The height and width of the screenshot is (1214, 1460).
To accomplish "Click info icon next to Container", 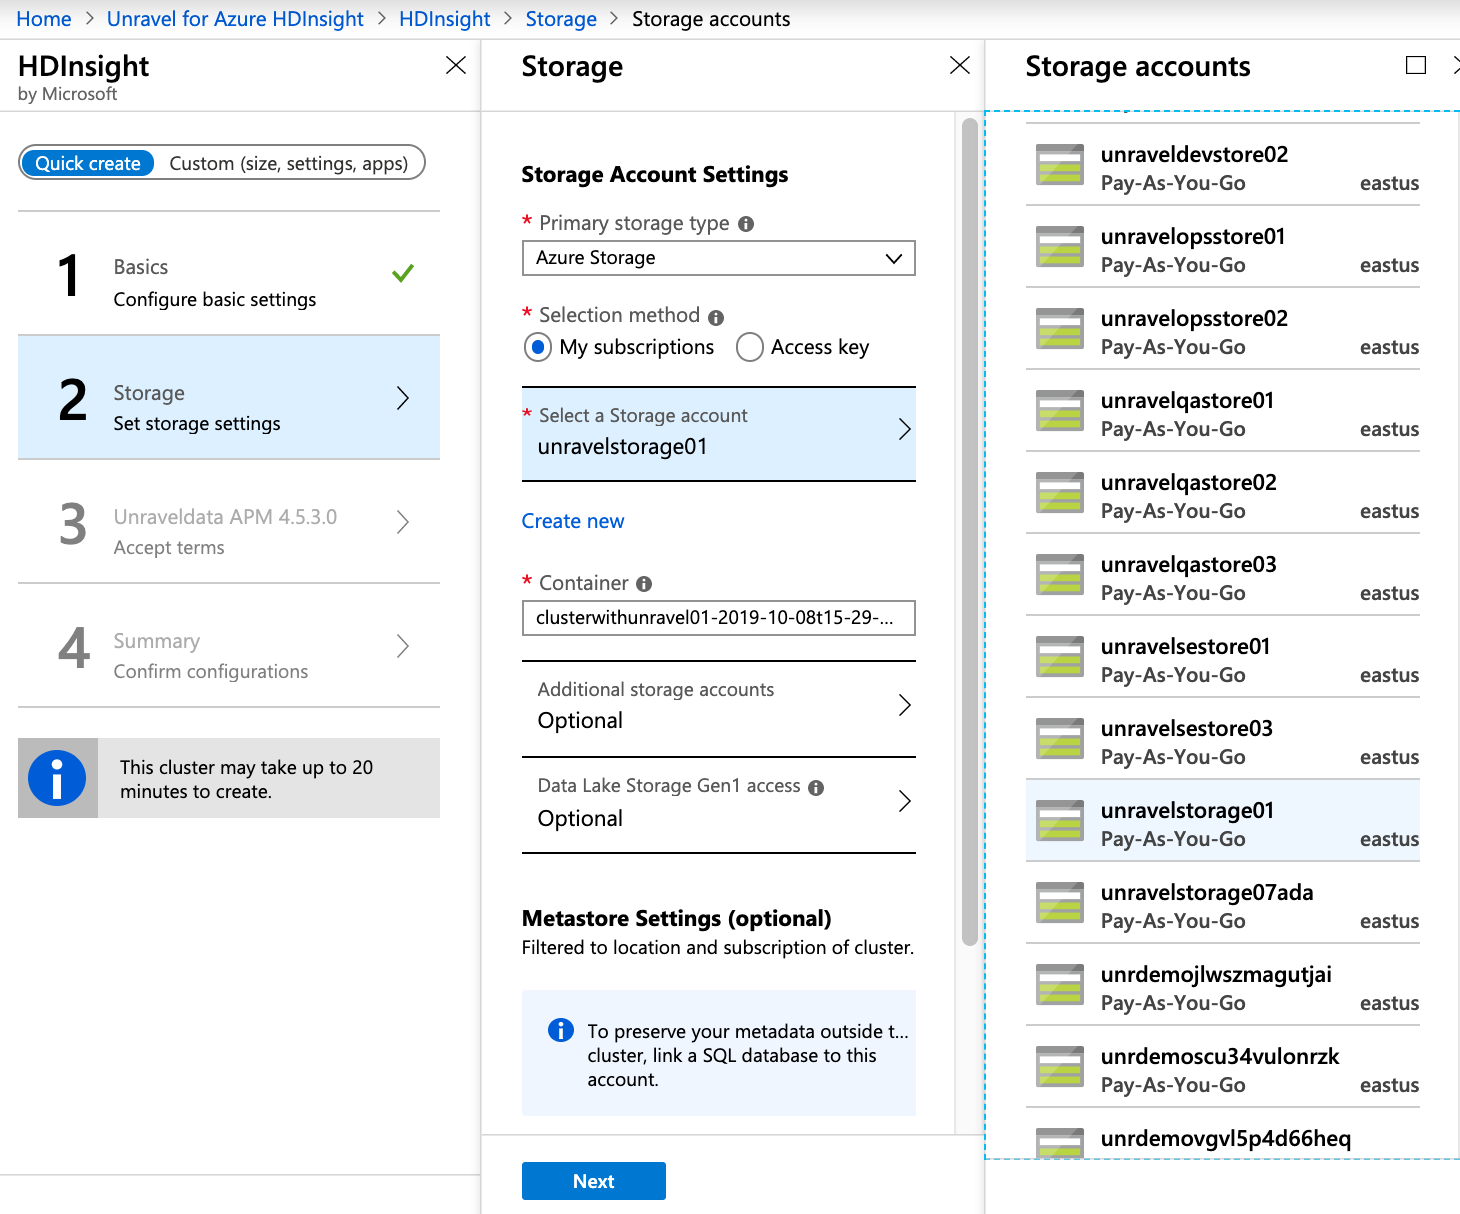I will tap(644, 584).
